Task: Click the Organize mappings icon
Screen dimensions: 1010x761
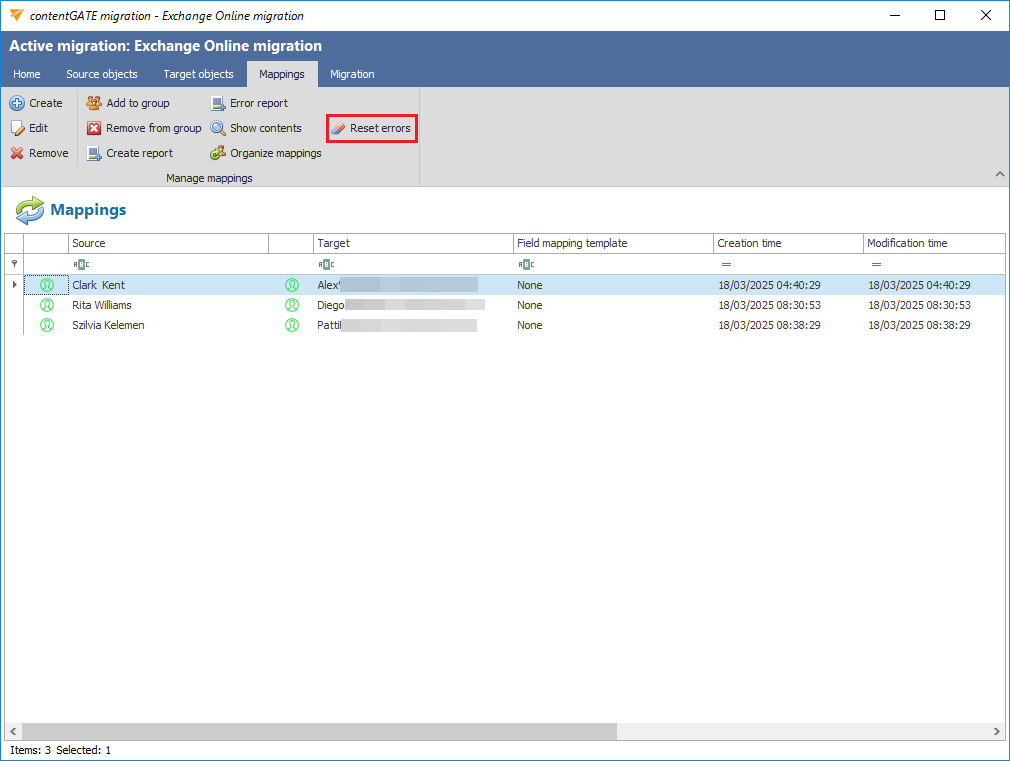Action: click(218, 153)
